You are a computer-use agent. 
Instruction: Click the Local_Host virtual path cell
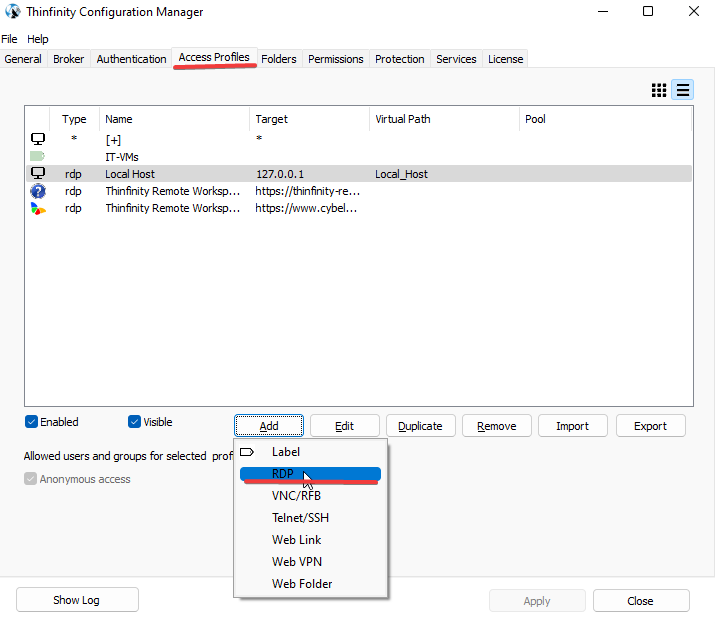401,174
